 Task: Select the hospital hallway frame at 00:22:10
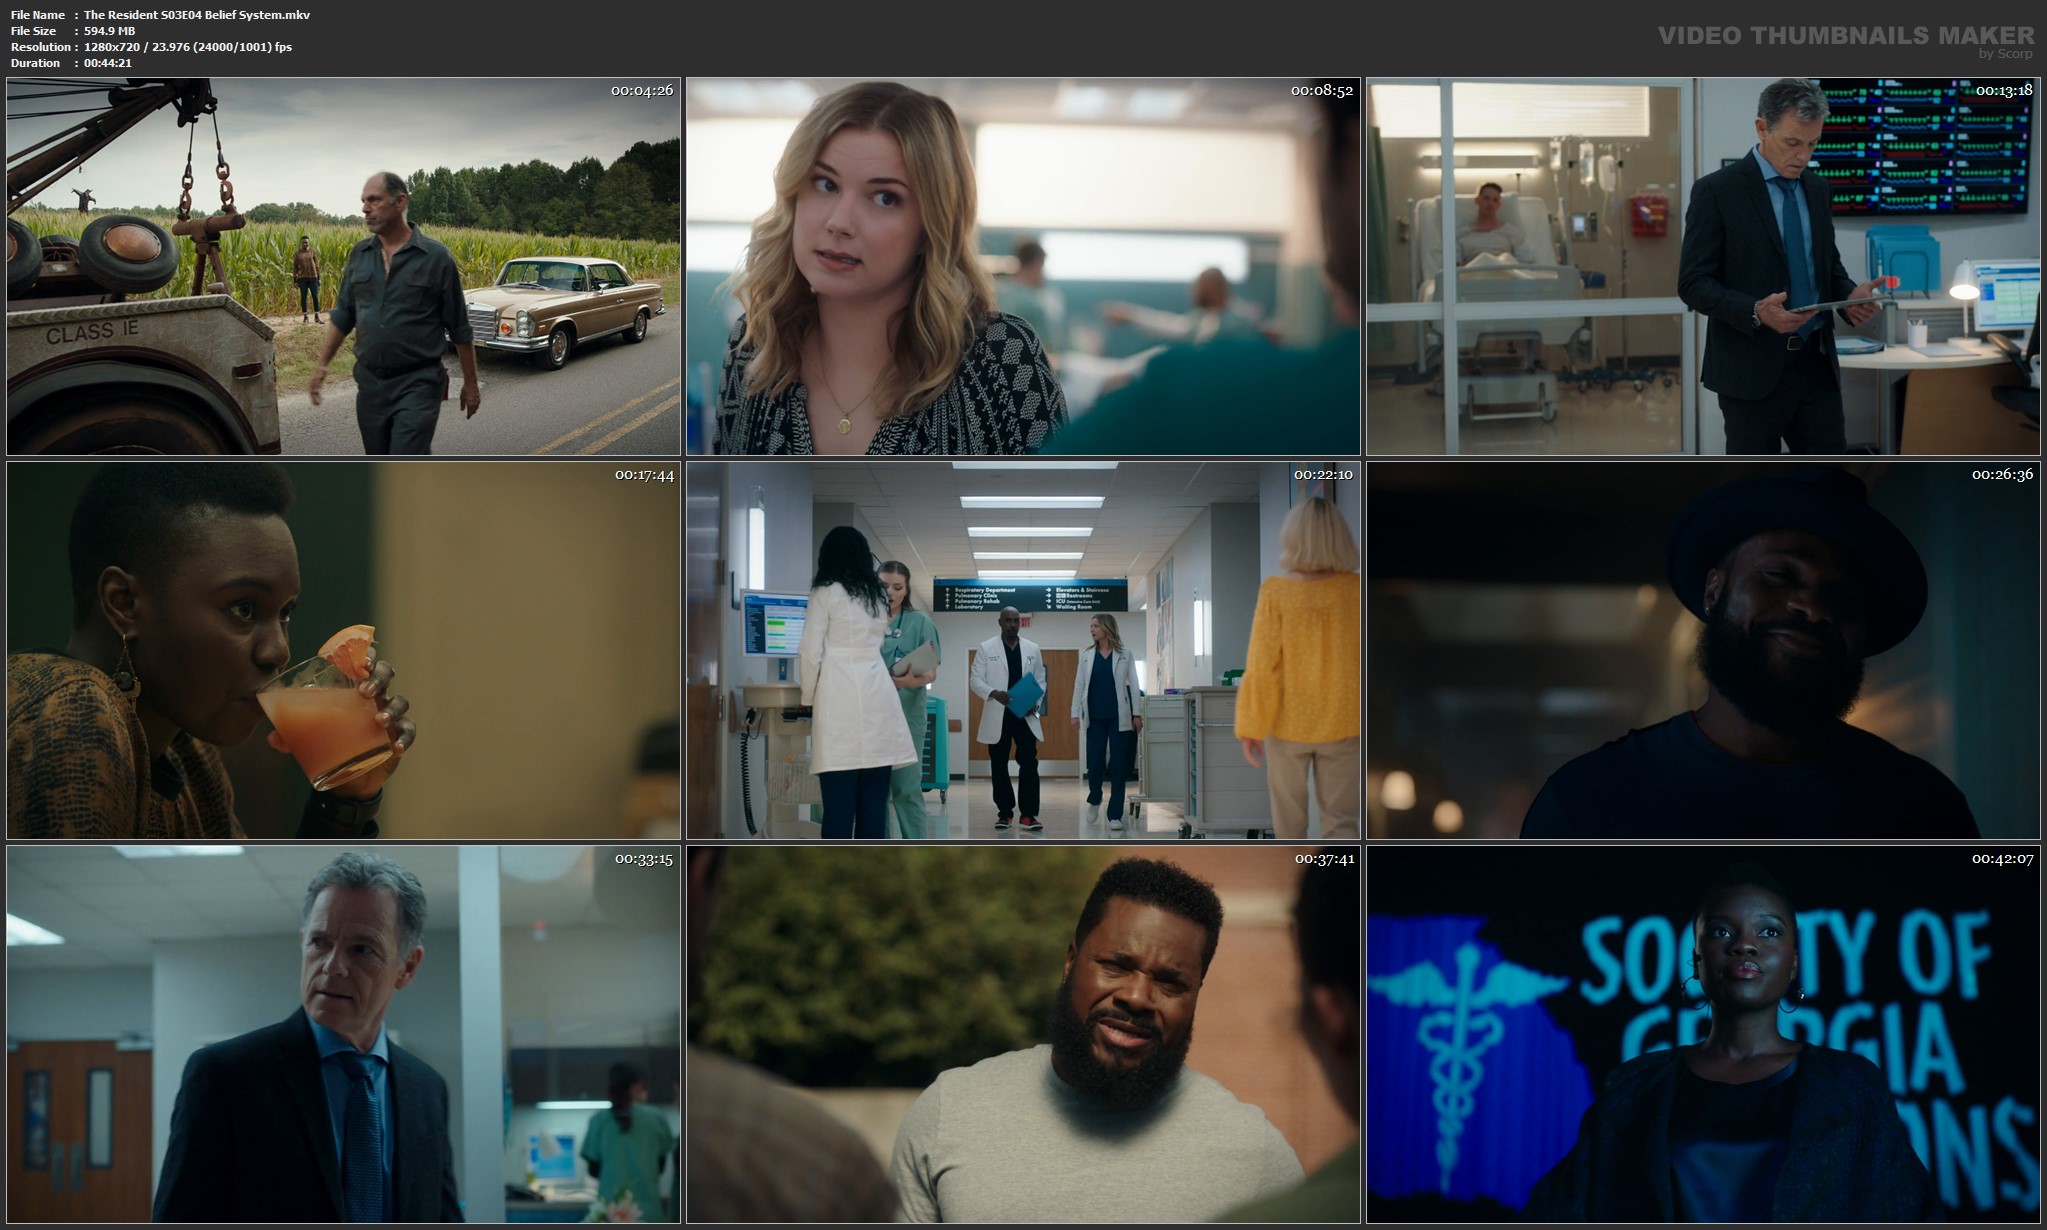click(1023, 650)
